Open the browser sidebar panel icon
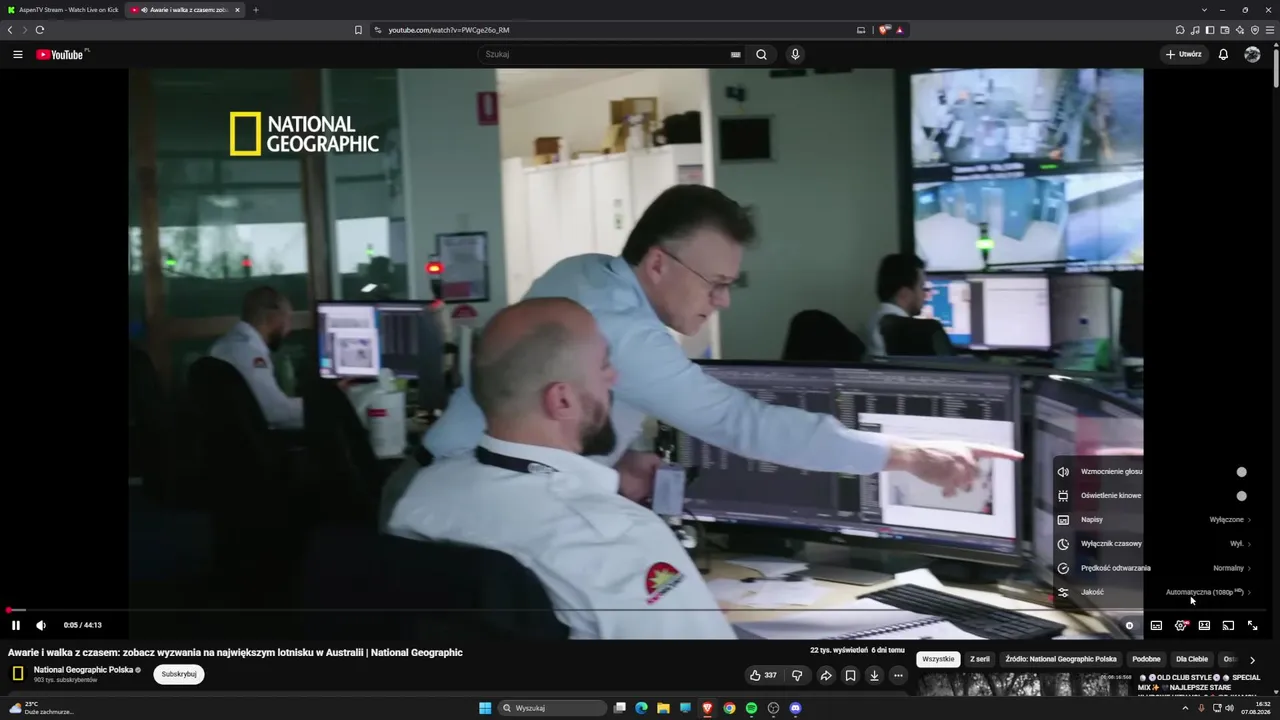 coord(1210,30)
